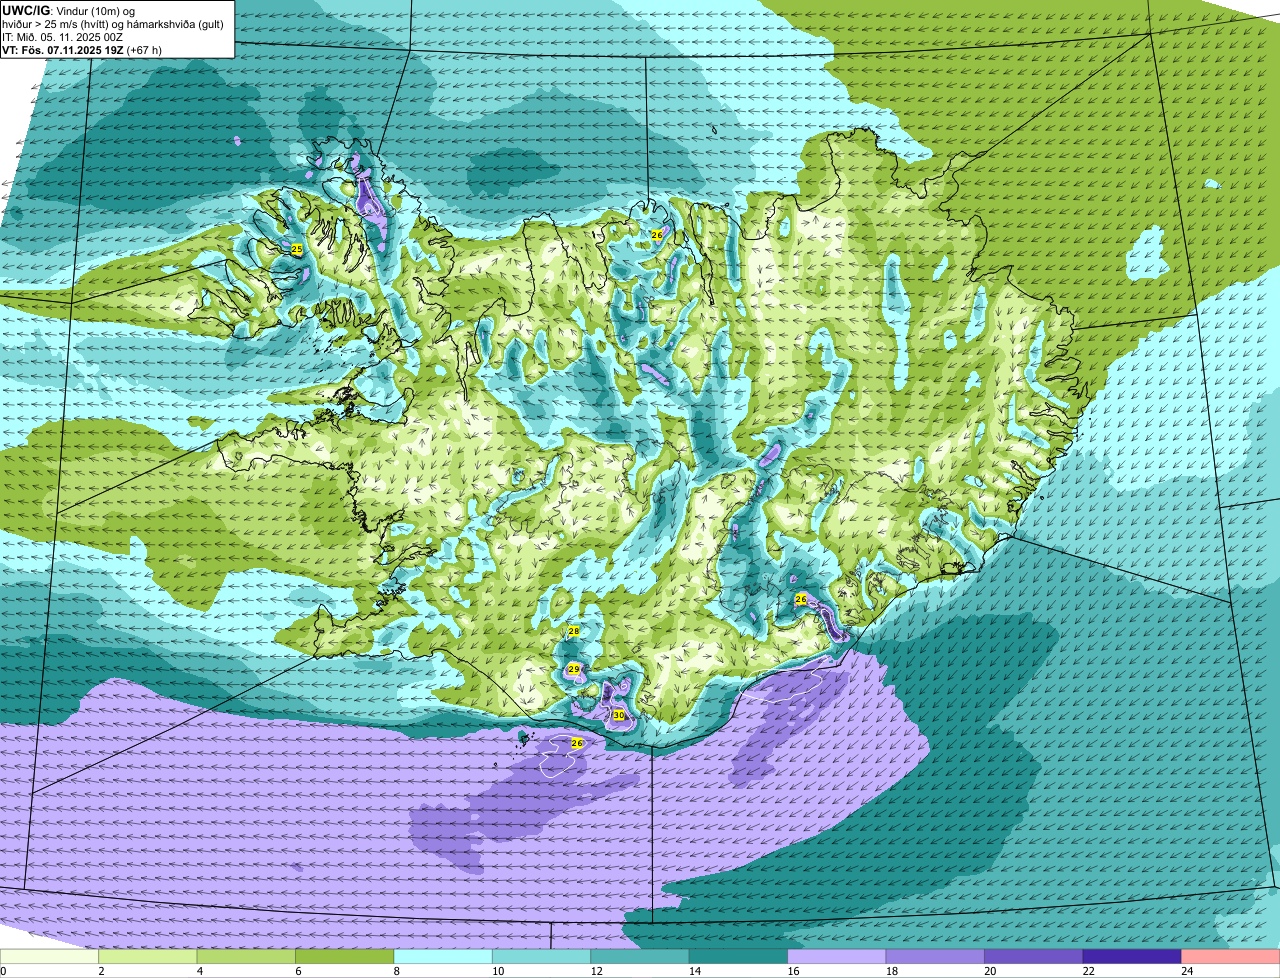Click the olive green 6–8 m/s legend swatch
Screen dimensions: 1280x978
pos(345,956)
